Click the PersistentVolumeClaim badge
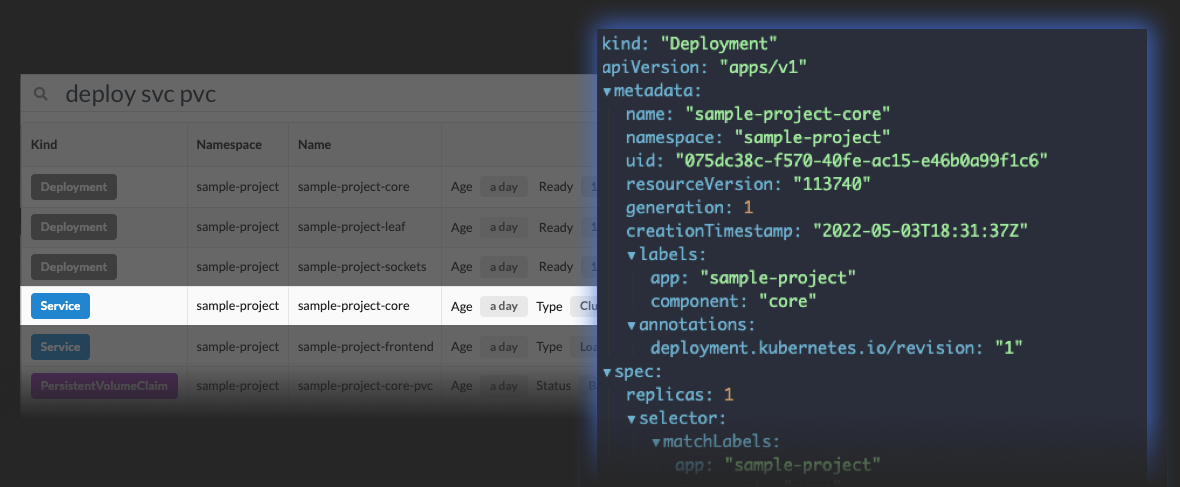Screen dimensions: 1180x487 104,386
